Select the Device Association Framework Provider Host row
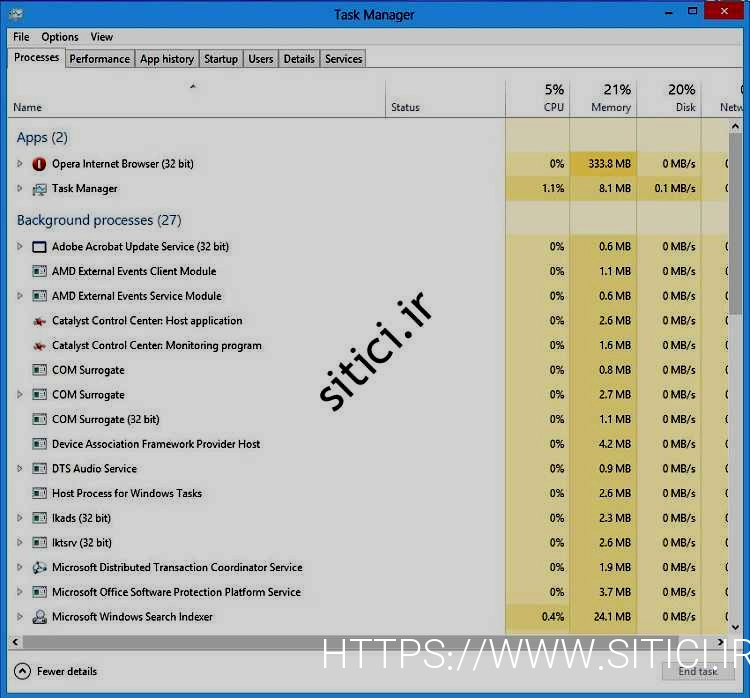Viewport: 750px width, 698px height. coord(368,444)
